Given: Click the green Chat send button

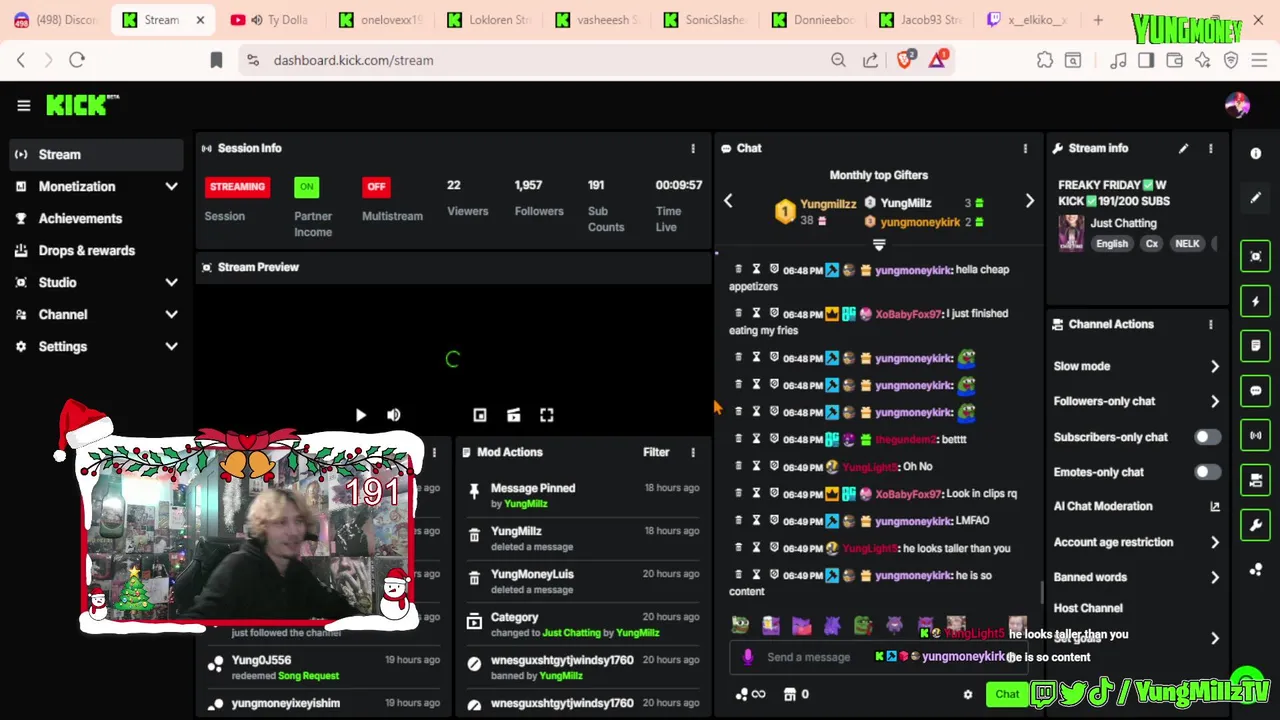Looking at the screenshot, I should [1007, 694].
